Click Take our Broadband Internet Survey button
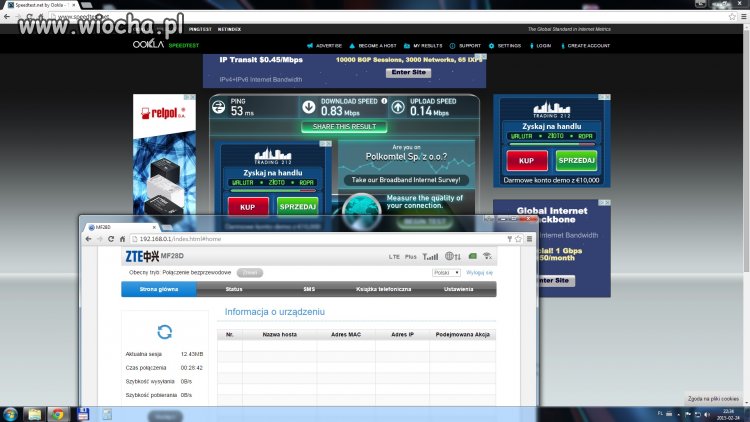This screenshot has height=422, width=750. [406, 180]
